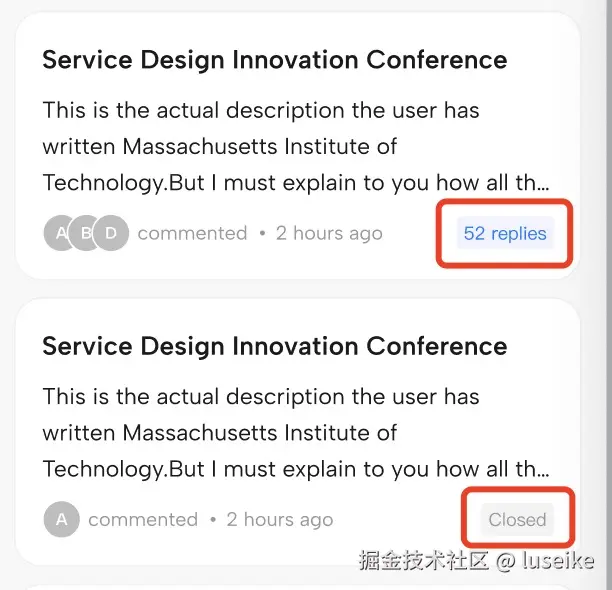Open the title of the card with 52 replies
Viewport: 612px width, 590px height.
click(x=274, y=60)
